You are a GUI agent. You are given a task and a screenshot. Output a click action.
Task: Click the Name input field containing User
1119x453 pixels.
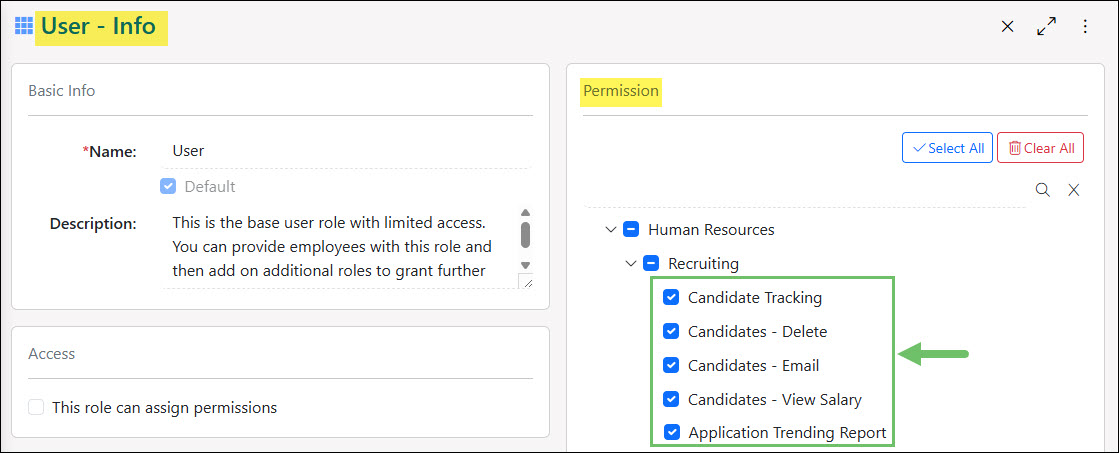(x=348, y=151)
